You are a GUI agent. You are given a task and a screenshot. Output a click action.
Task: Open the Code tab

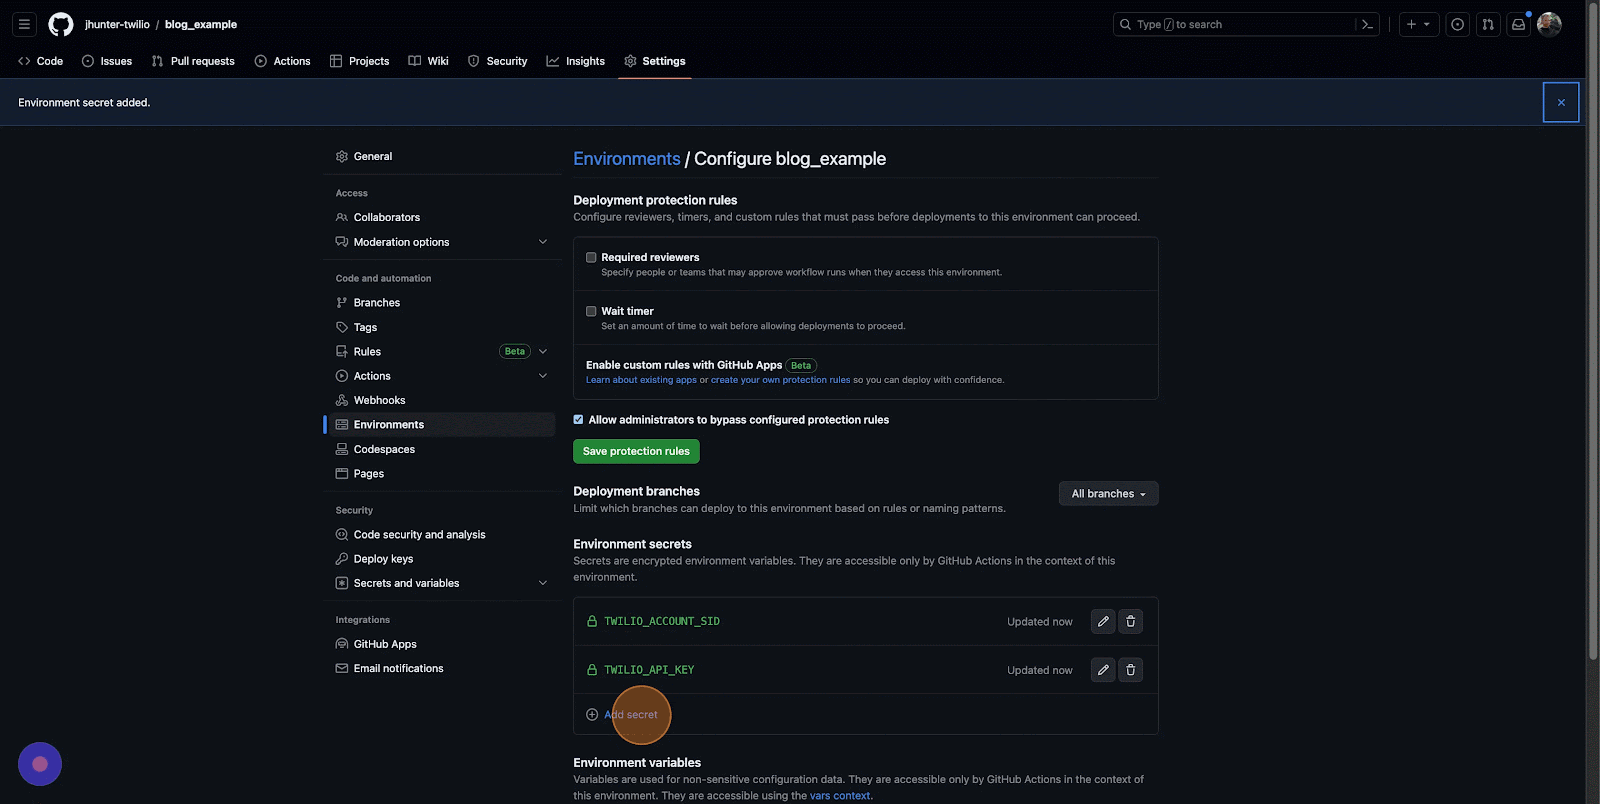41,61
